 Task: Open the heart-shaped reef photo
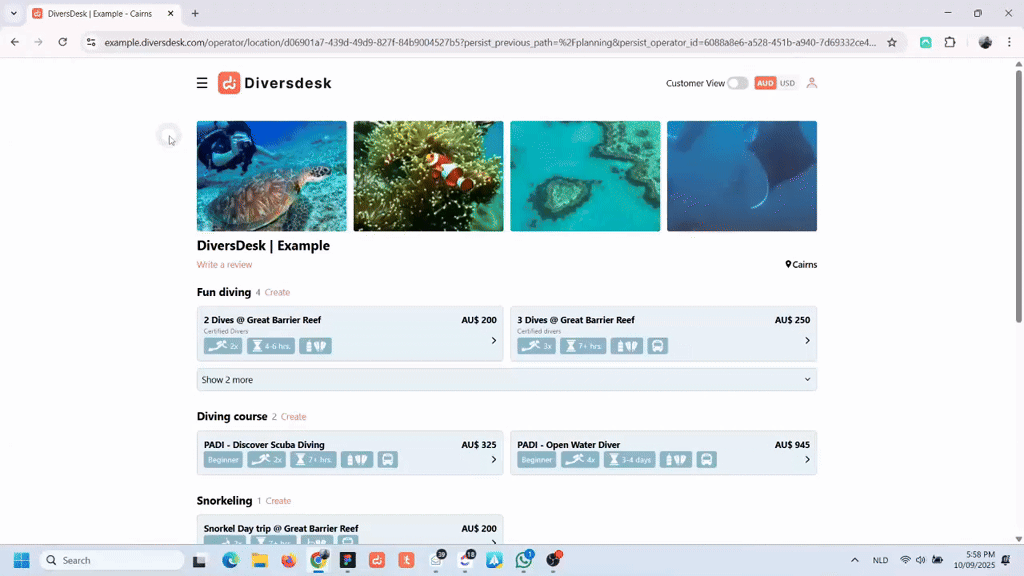tap(585, 176)
